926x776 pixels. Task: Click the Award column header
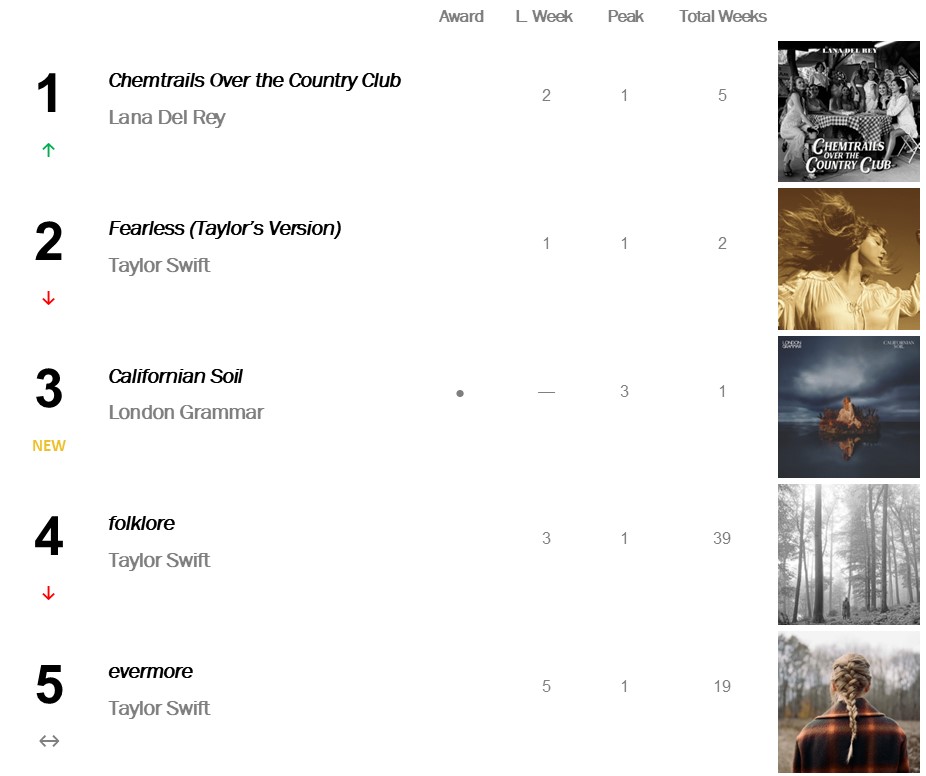461,17
